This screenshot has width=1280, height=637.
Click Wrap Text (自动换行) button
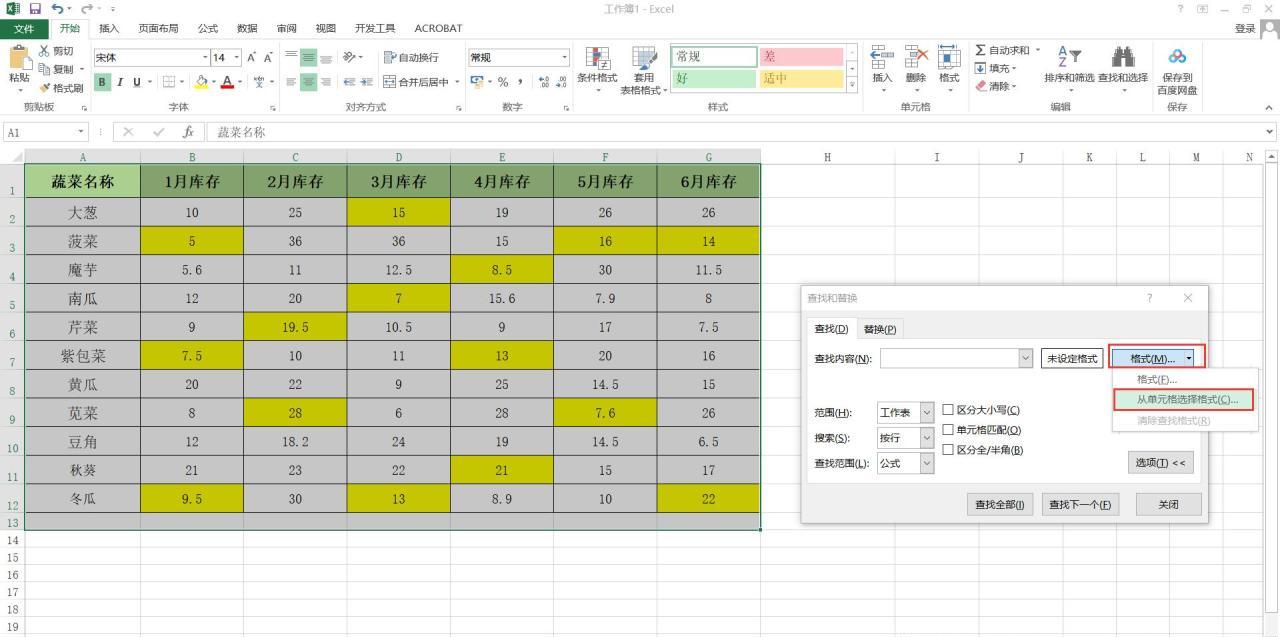412,58
